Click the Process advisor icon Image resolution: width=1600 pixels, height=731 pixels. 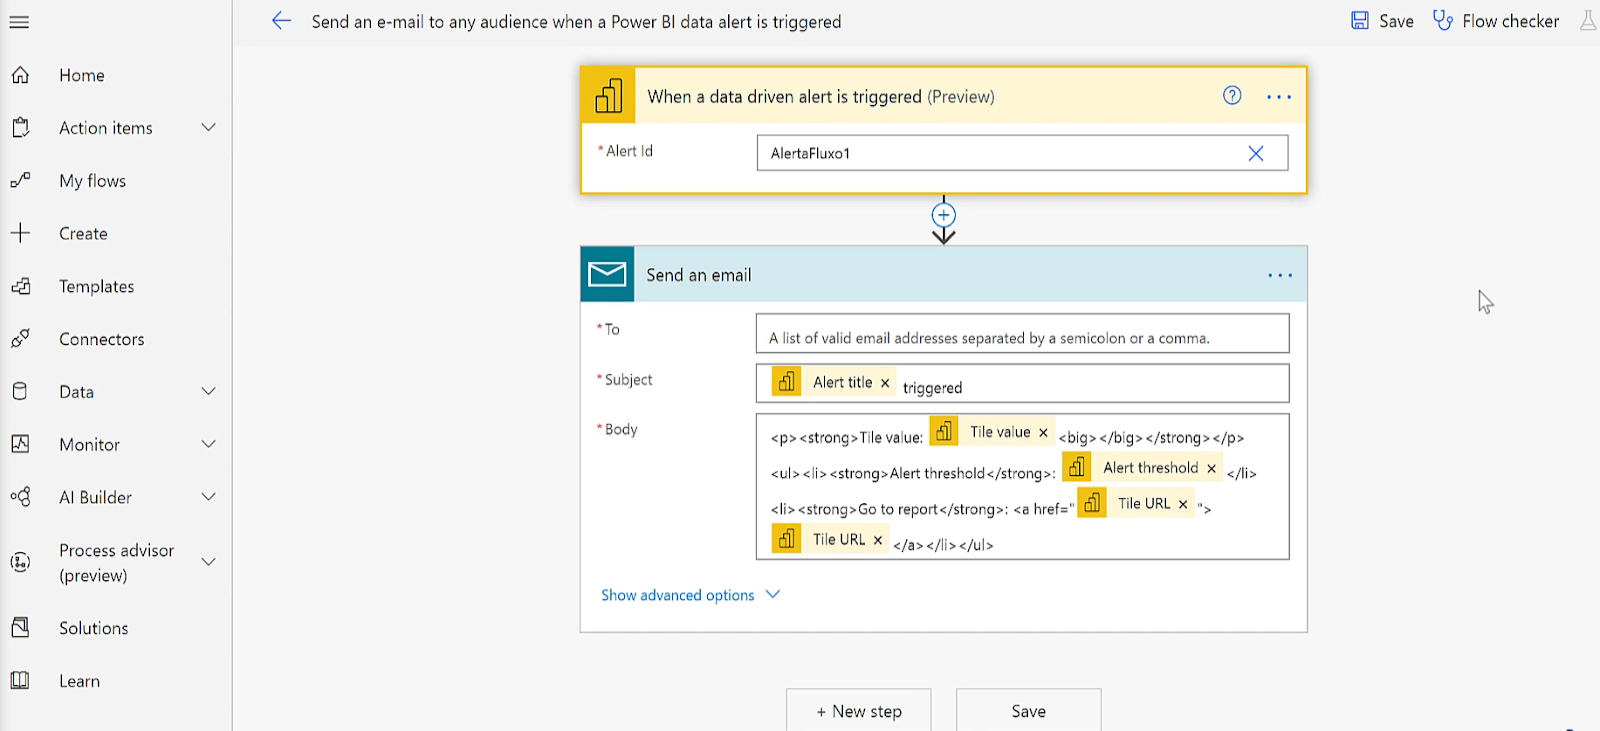[x=20, y=562]
